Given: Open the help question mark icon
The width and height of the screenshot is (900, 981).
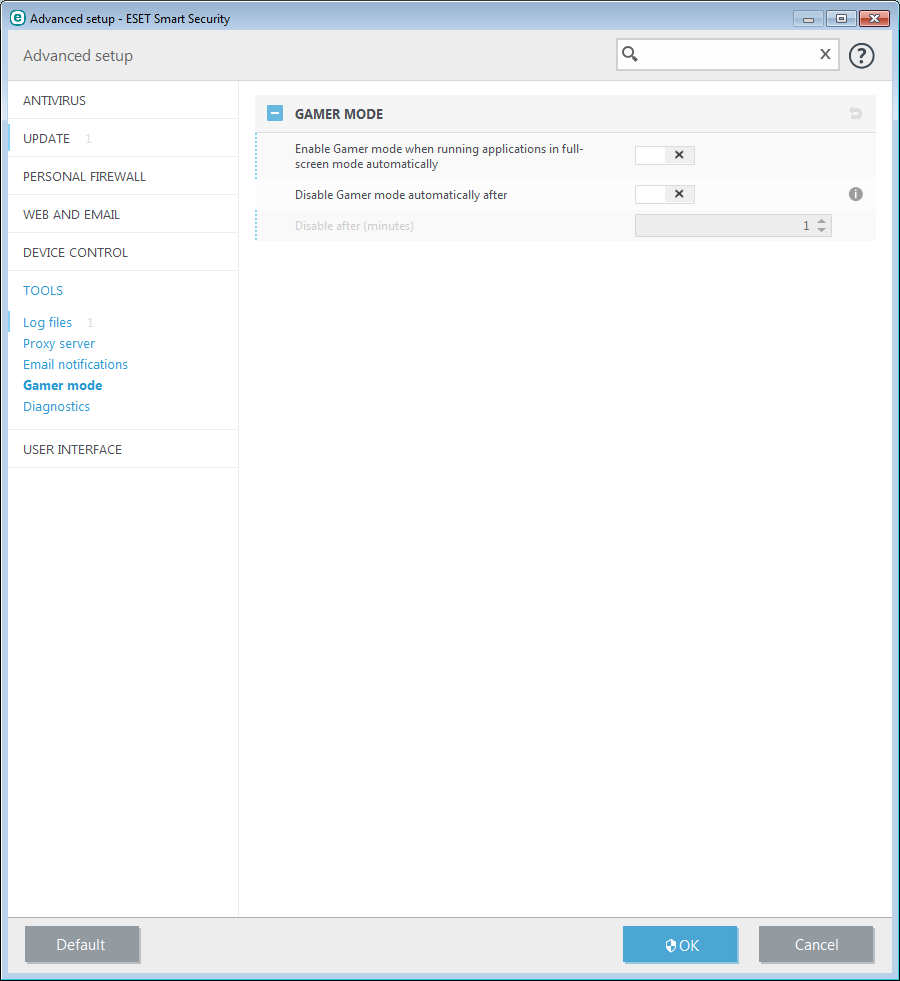Looking at the screenshot, I should click(x=861, y=55).
